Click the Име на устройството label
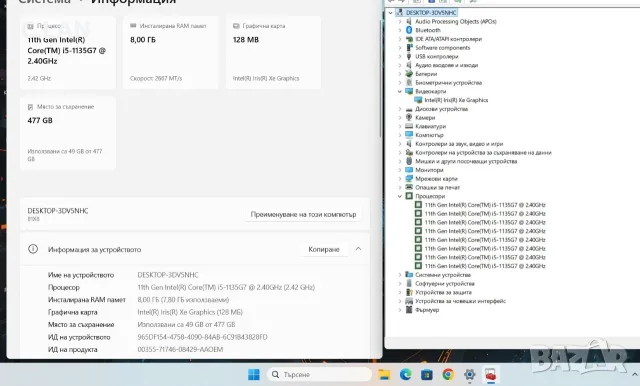The width and height of the screenshot is (640, 386). [x=81, y=275]
